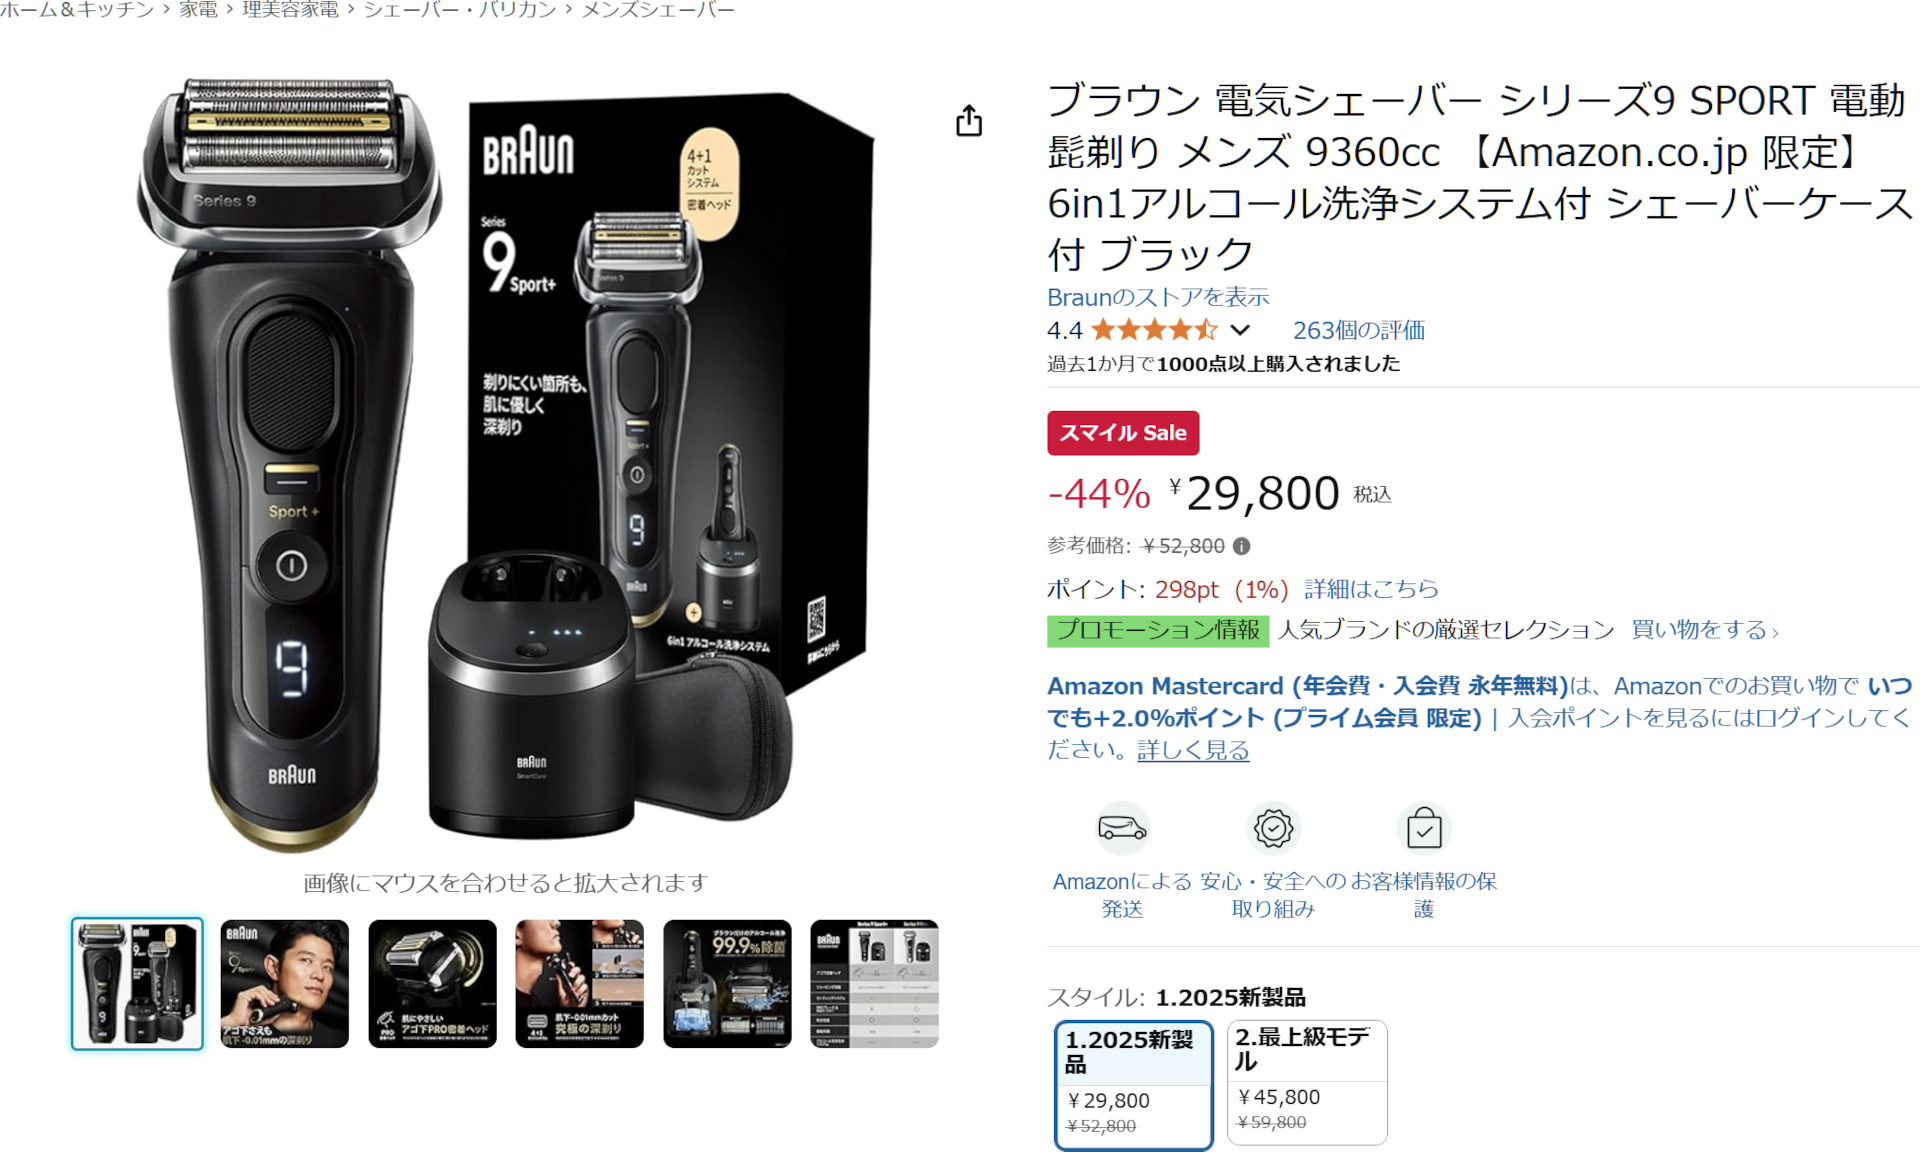Image resolution: width=1920 pixels, height=1152 pixels.
Task: Select the thumbnail with the man shaving
Action: 284,984
